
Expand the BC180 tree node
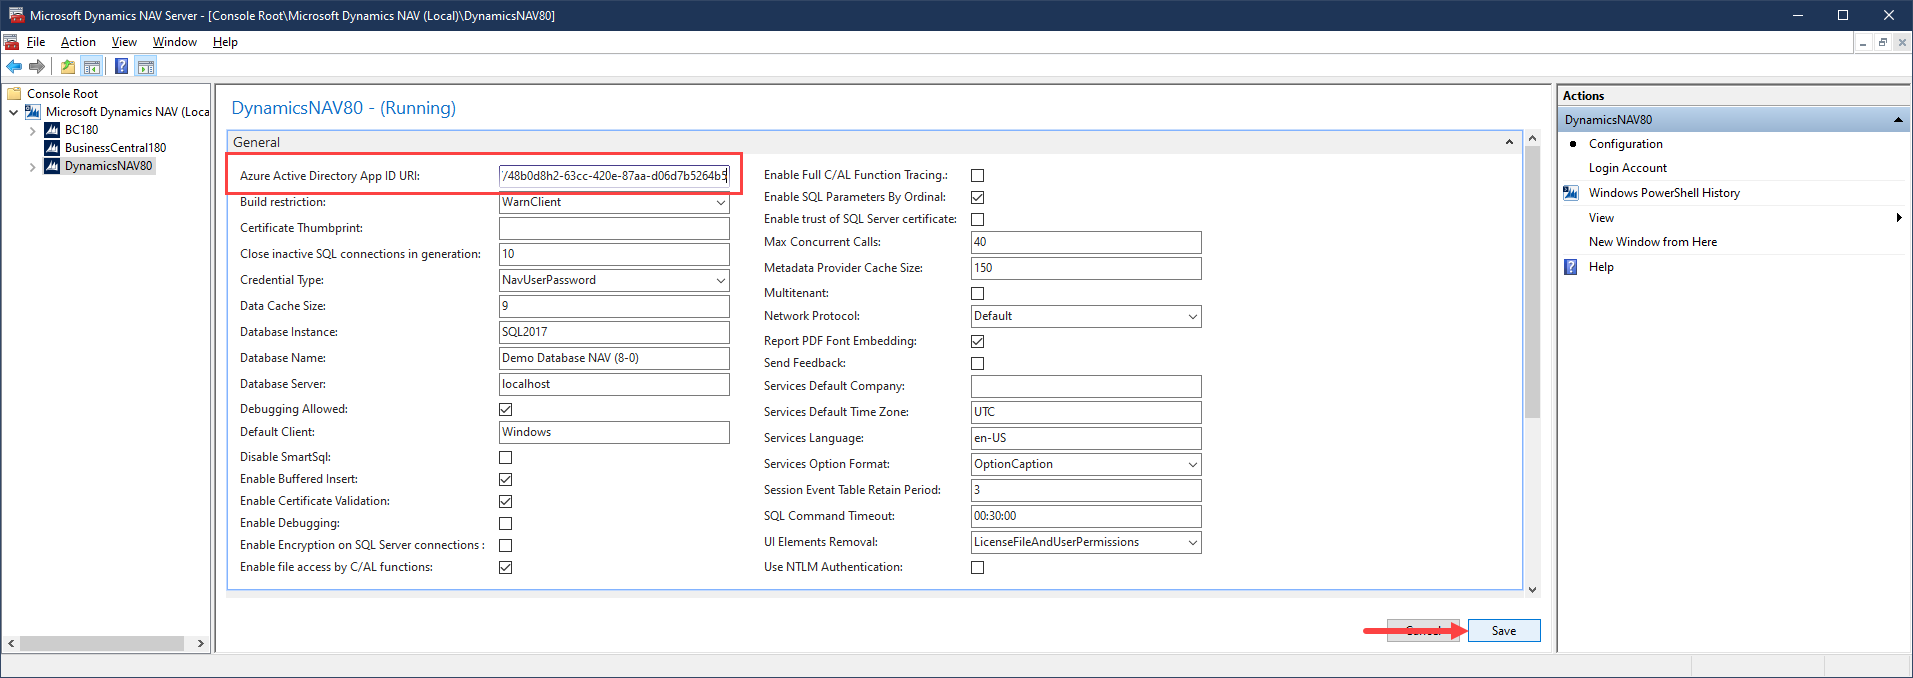pos(32,130)
